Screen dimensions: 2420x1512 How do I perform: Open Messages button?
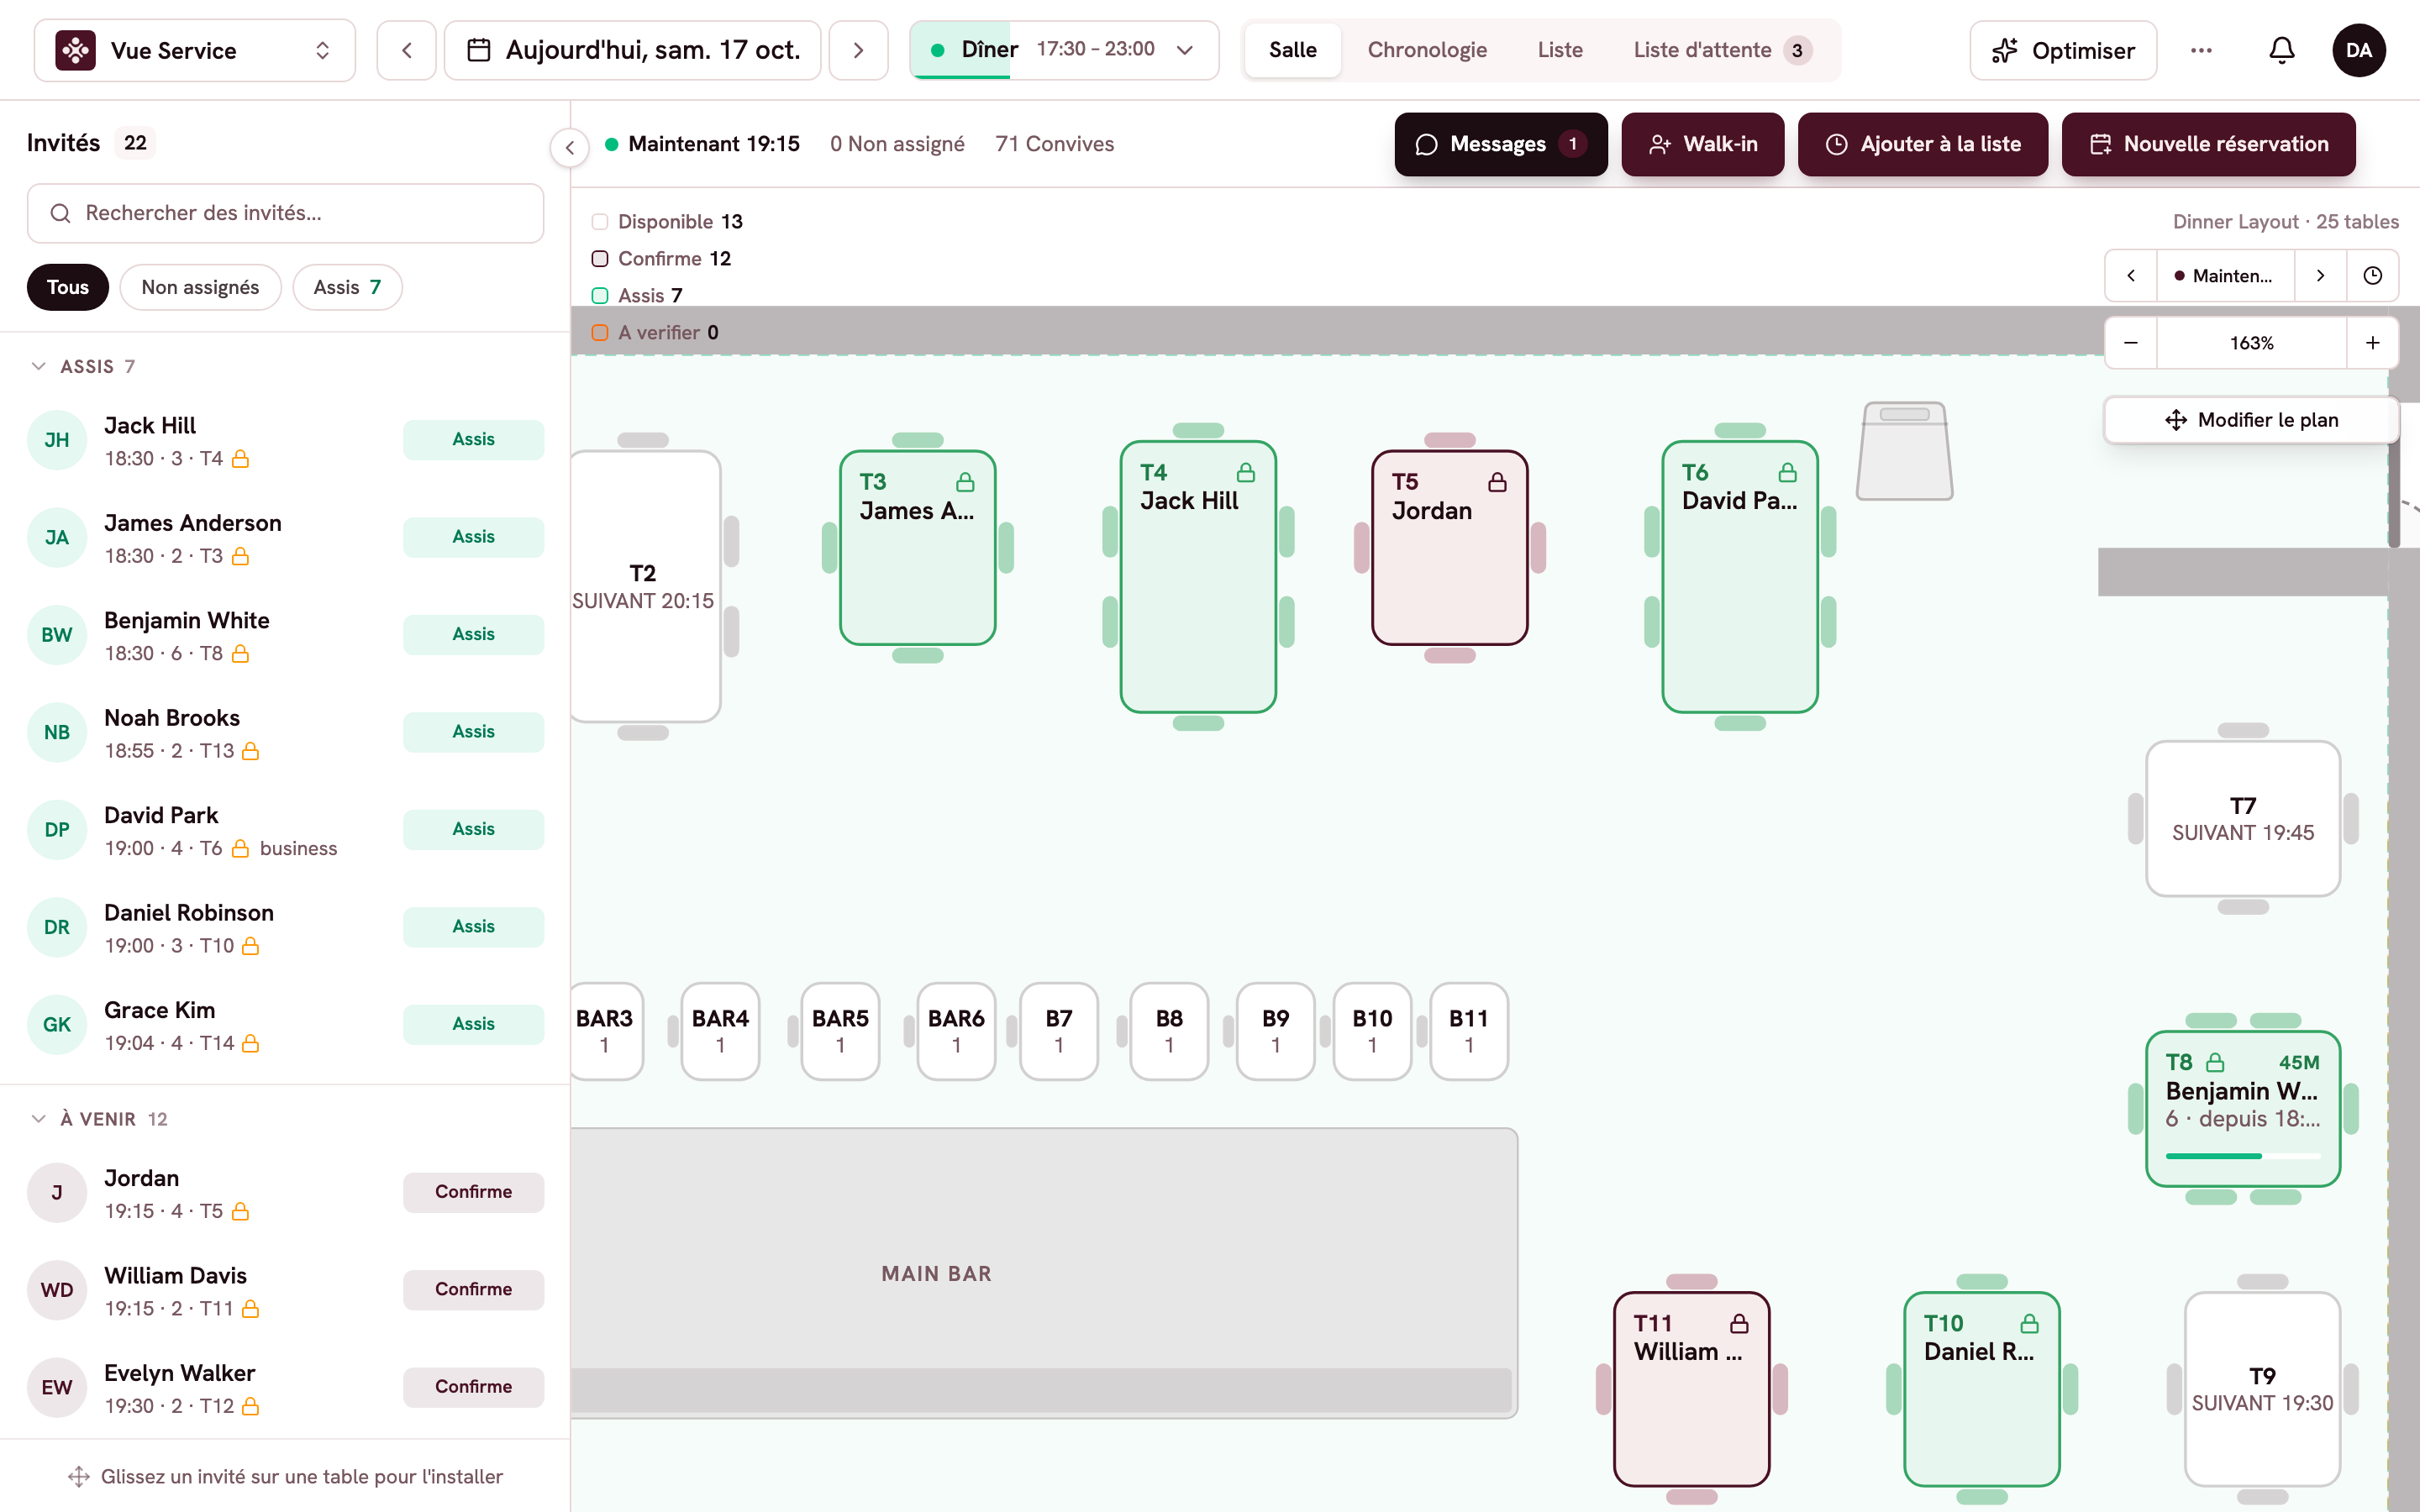(1501, 144)
